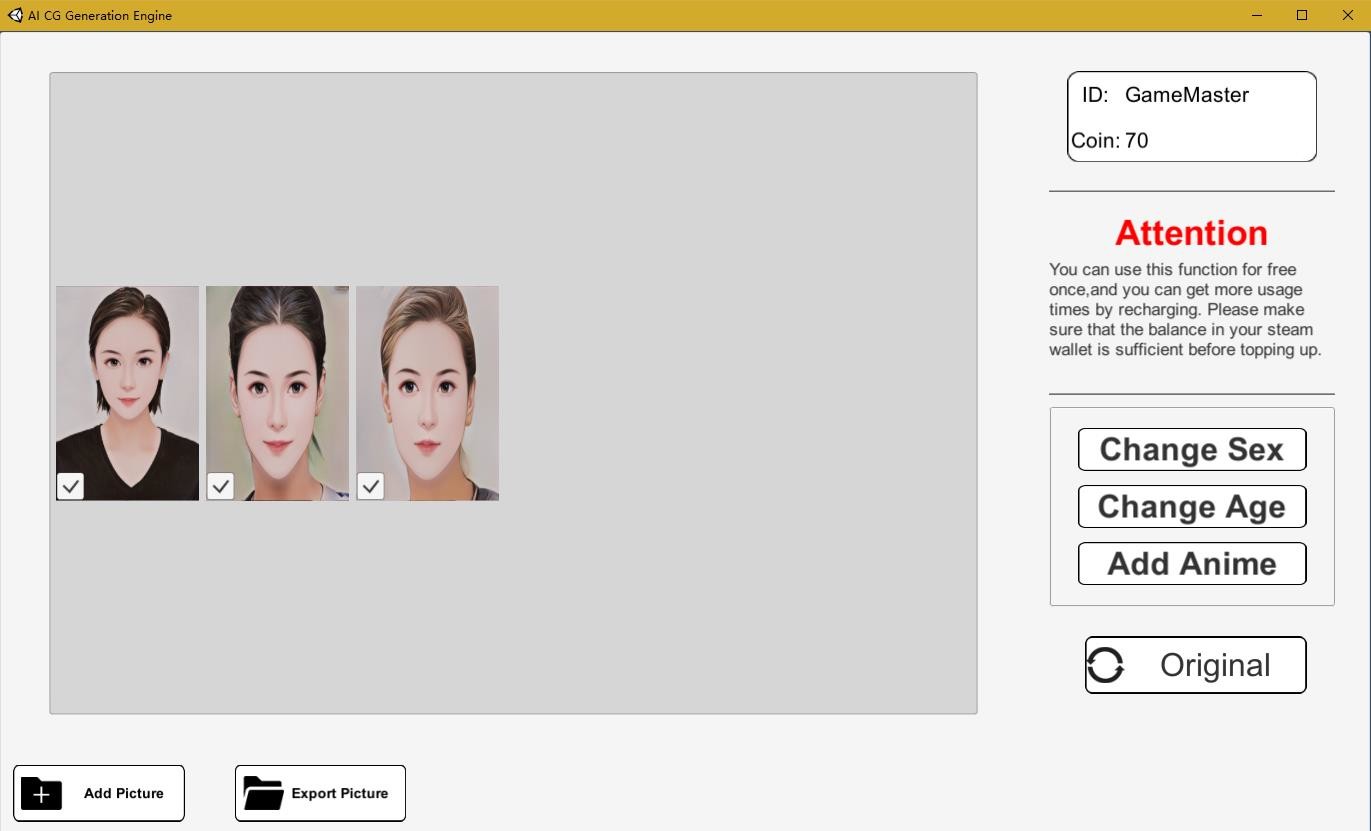Image resolution: width=1371 pixels, height=831 pixels.
Task: Uncheck the first portrait's selection checkbox
Action: [x=70, y=486]
